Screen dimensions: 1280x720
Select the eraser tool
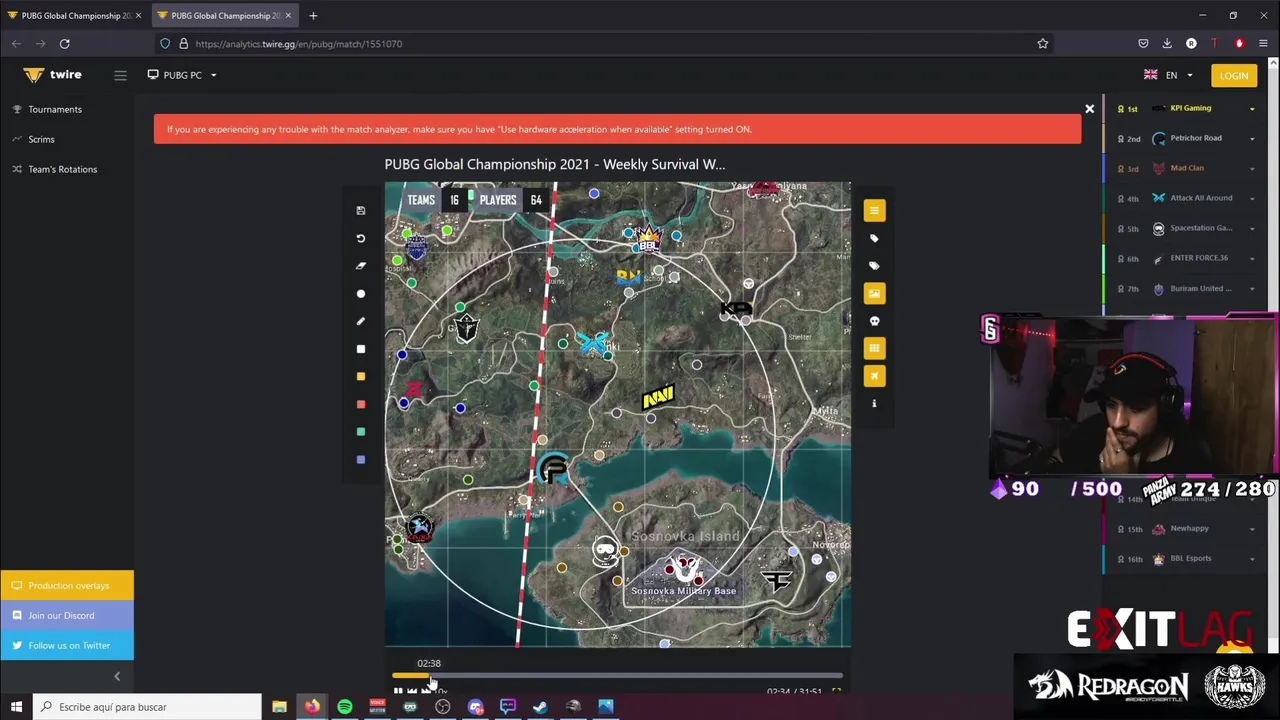[361, 266]
